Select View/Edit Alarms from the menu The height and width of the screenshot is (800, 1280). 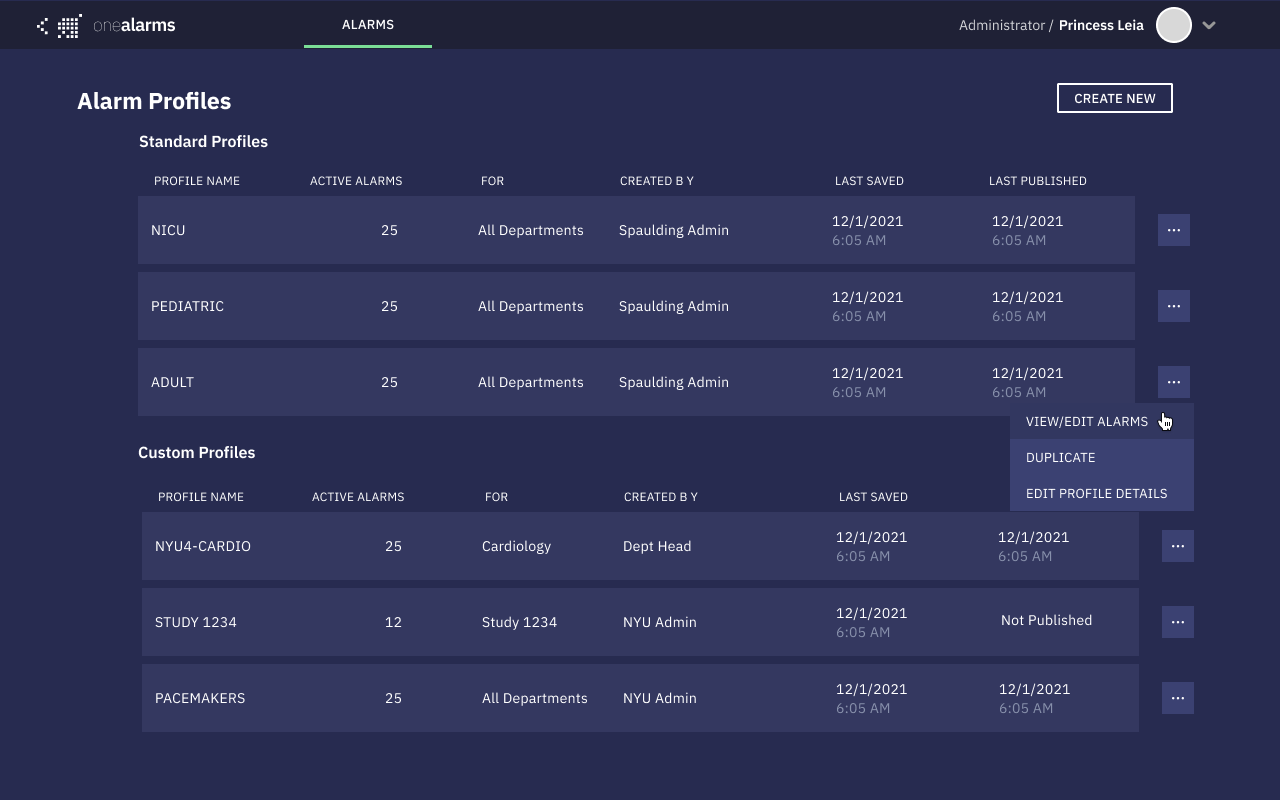pyautogui.click(x=1086, y=422)
